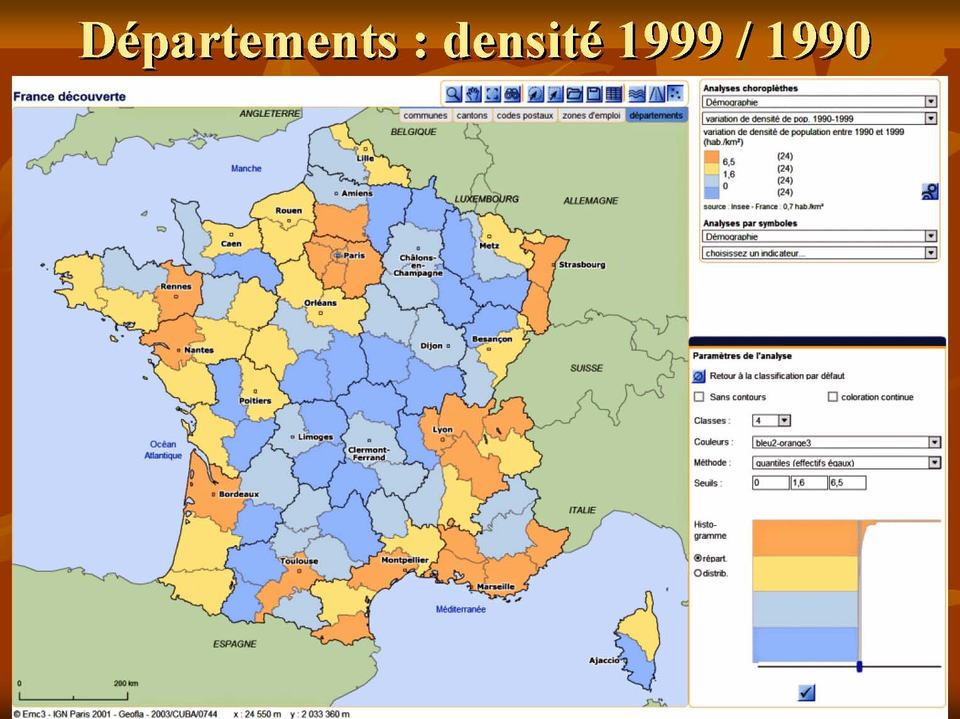The height and width of the screenshot is (719, 960).
Task: Click the floppy disk save icon
Action: [x=594, y=94]
